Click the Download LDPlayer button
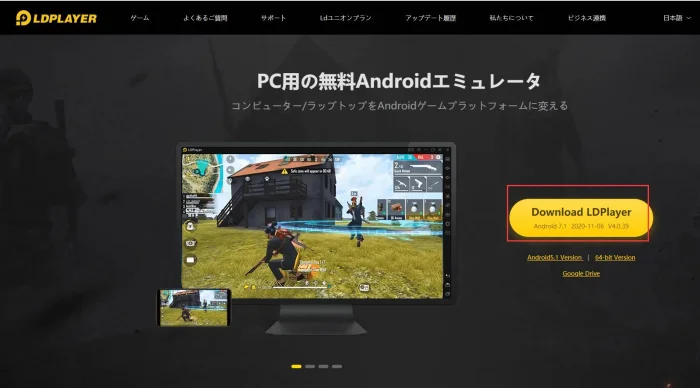 pyautogui.click(x=581, y=217)
